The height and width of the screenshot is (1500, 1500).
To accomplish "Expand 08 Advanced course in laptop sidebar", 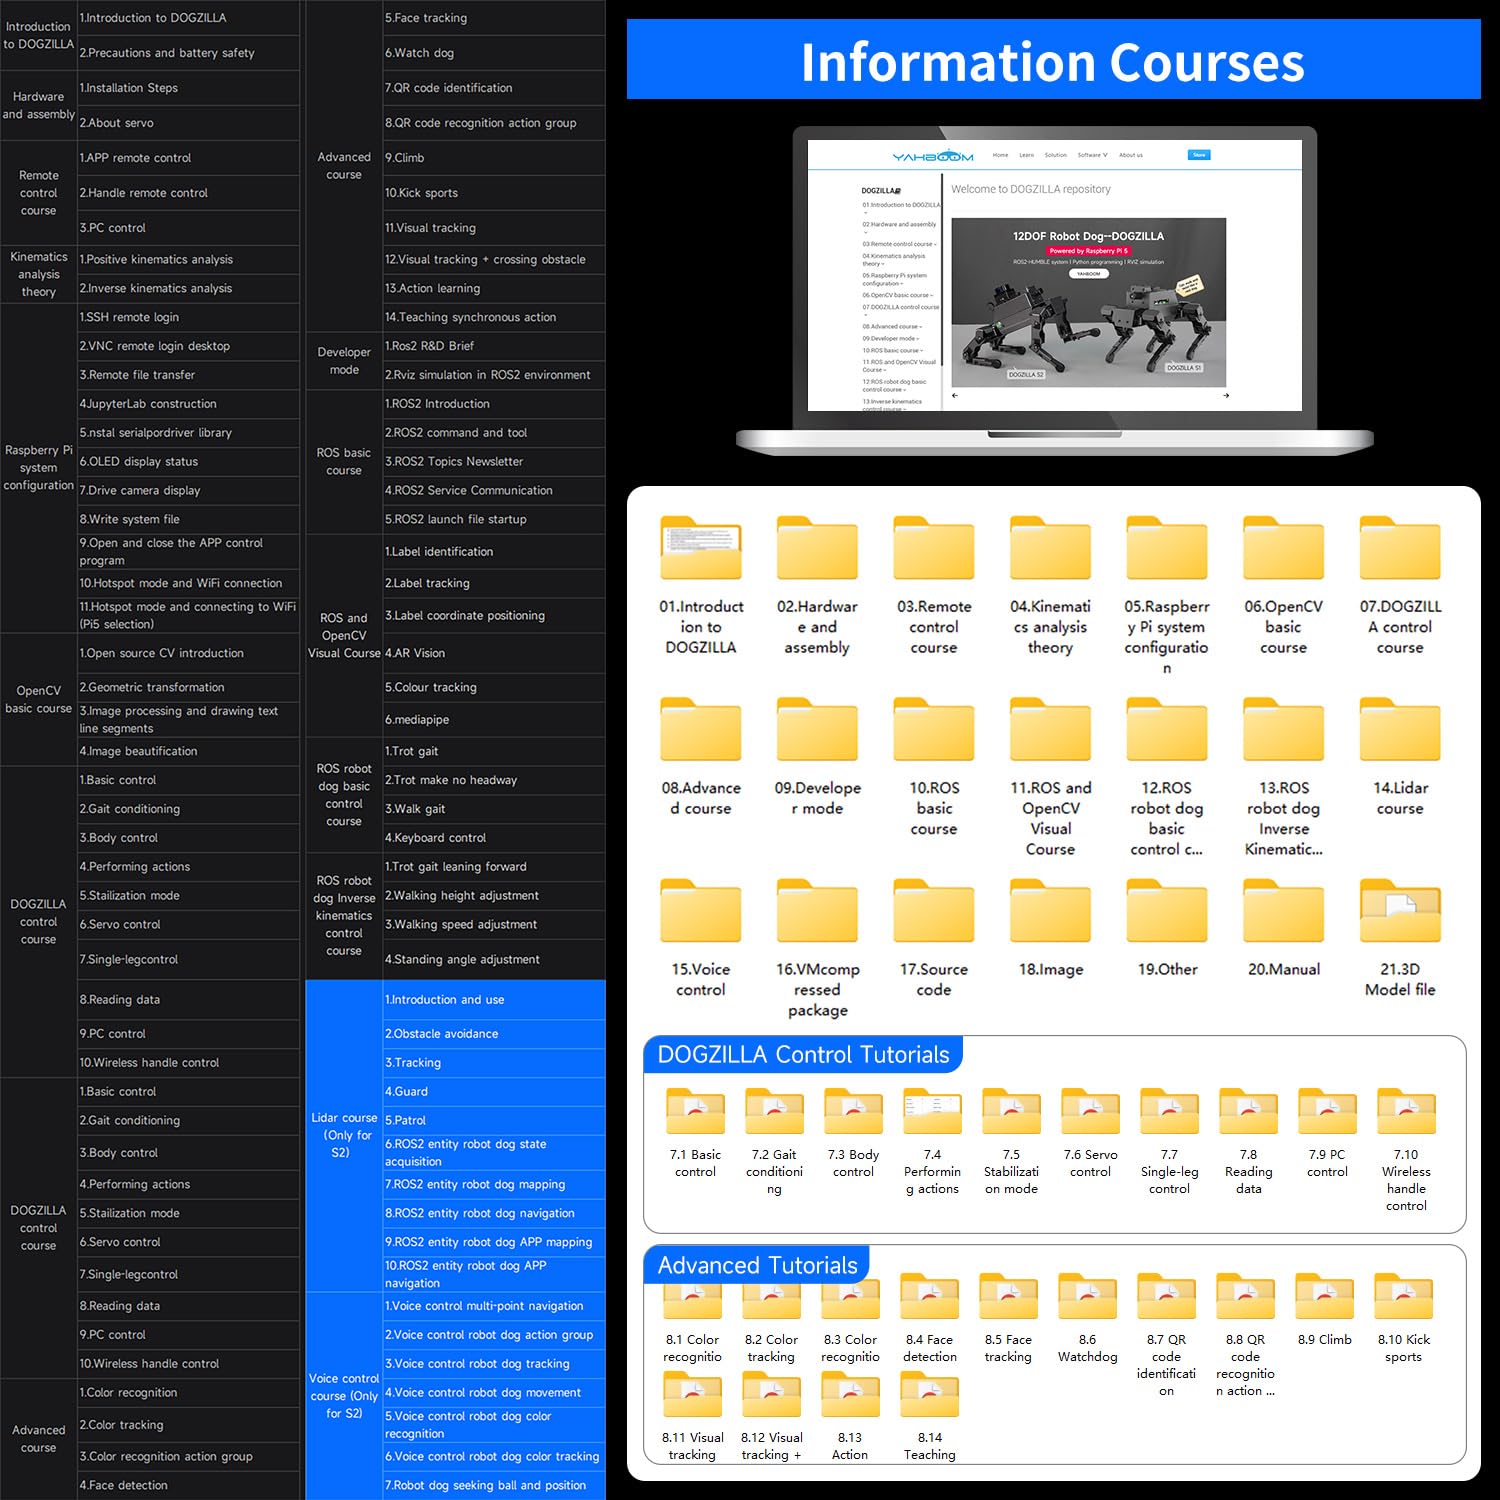I will [892, 326].
